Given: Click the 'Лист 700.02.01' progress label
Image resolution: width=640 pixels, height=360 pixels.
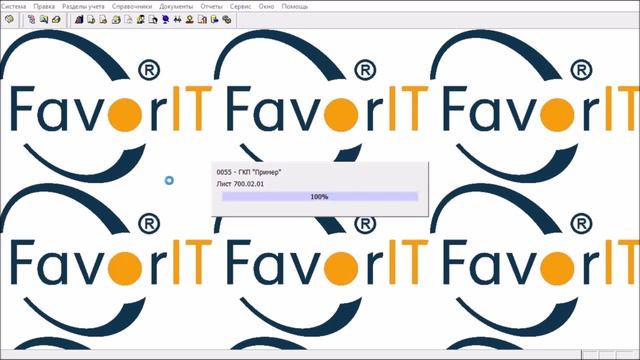Looking at the screenshot, I should coord(240,184).
